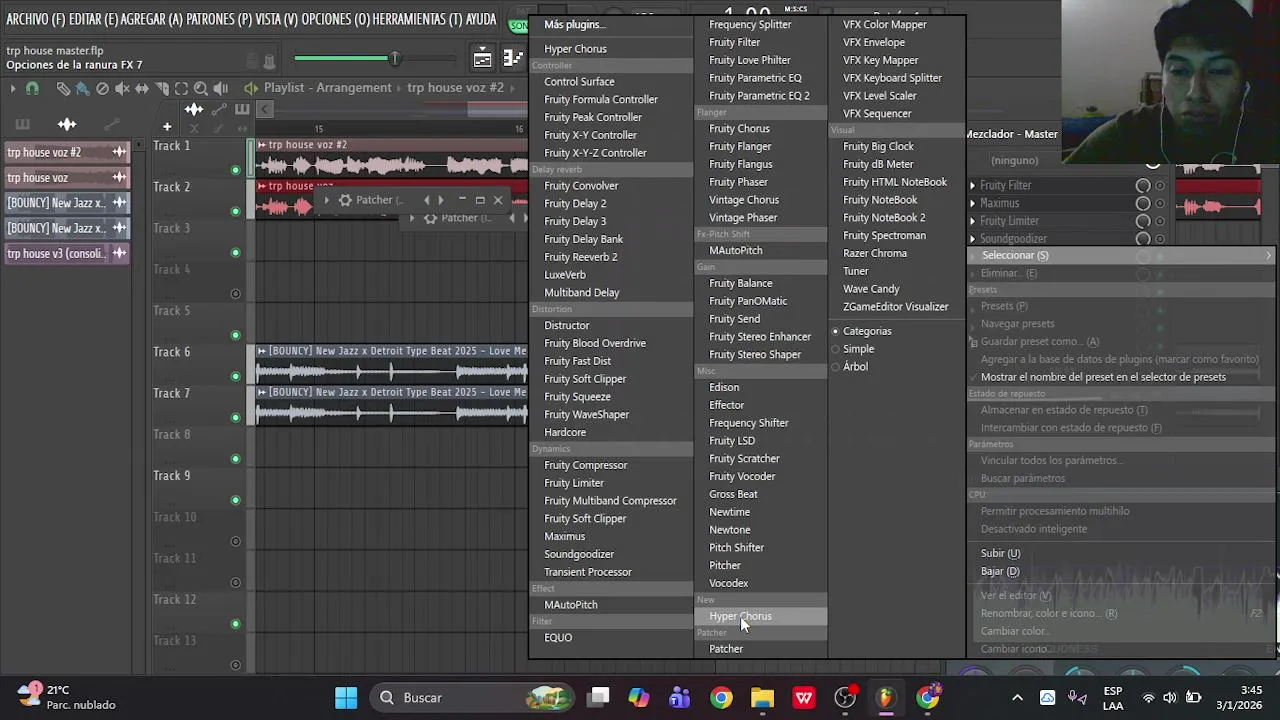Select Fruity Parametric EQ 2 from plugin list
This screenshot has height=720, width=1280.
(759, 96)
